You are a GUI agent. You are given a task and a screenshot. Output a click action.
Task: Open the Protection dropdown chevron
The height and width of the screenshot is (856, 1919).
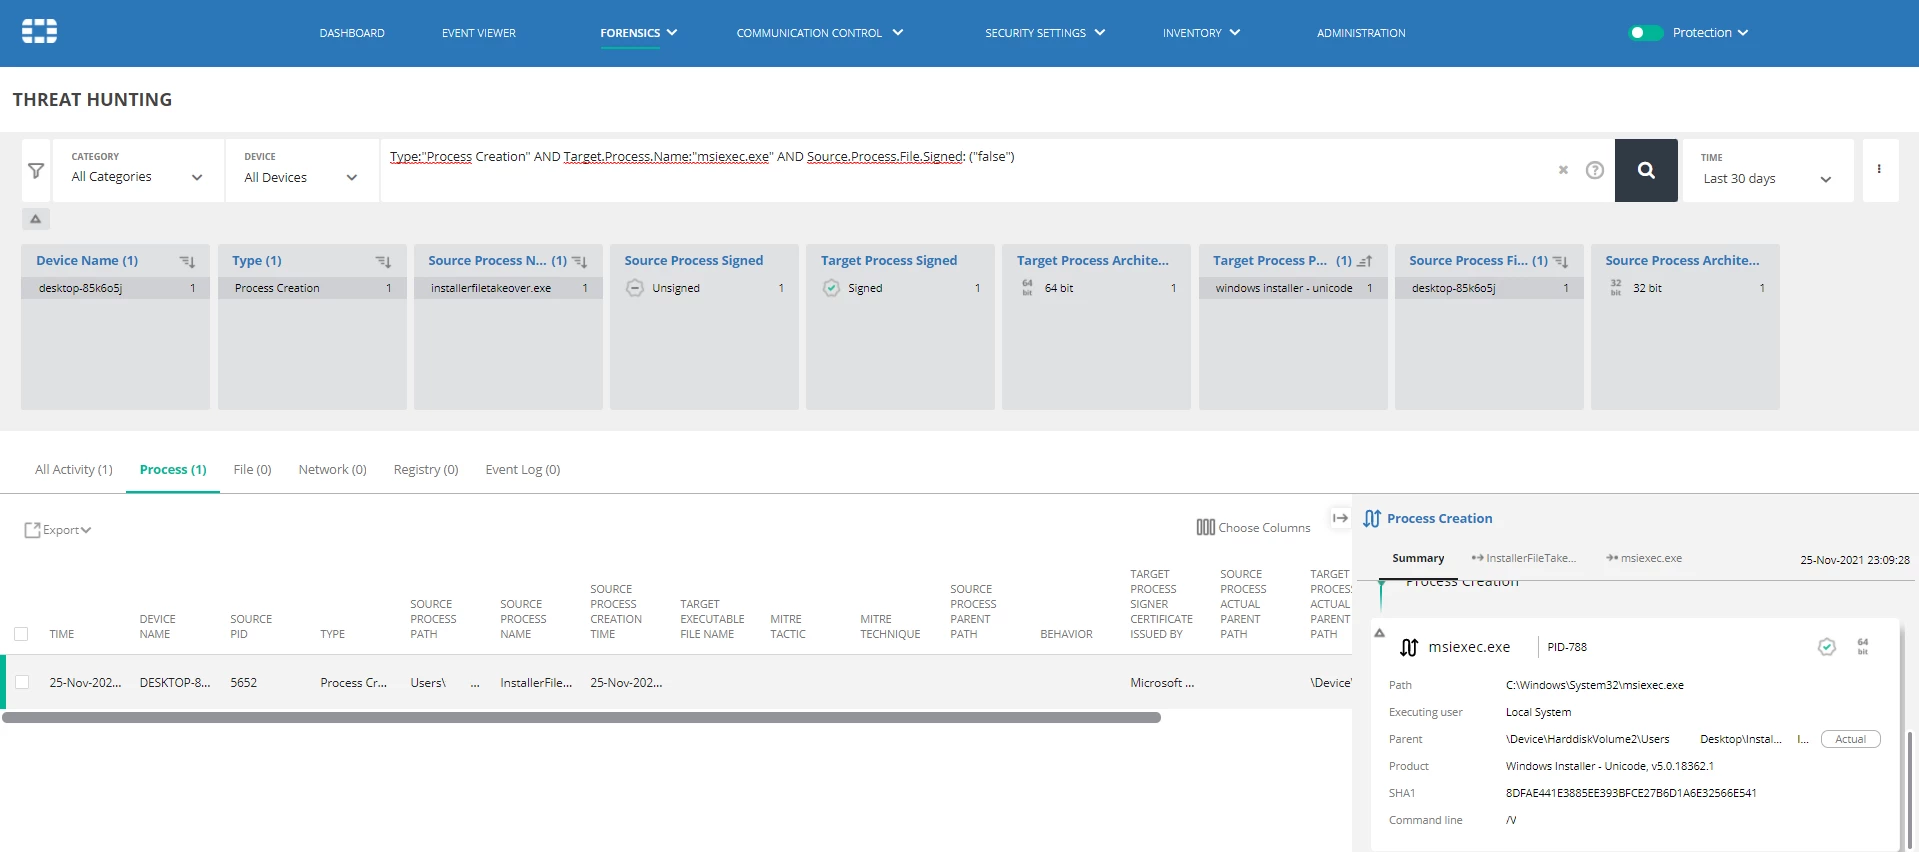pos(1743,33)
